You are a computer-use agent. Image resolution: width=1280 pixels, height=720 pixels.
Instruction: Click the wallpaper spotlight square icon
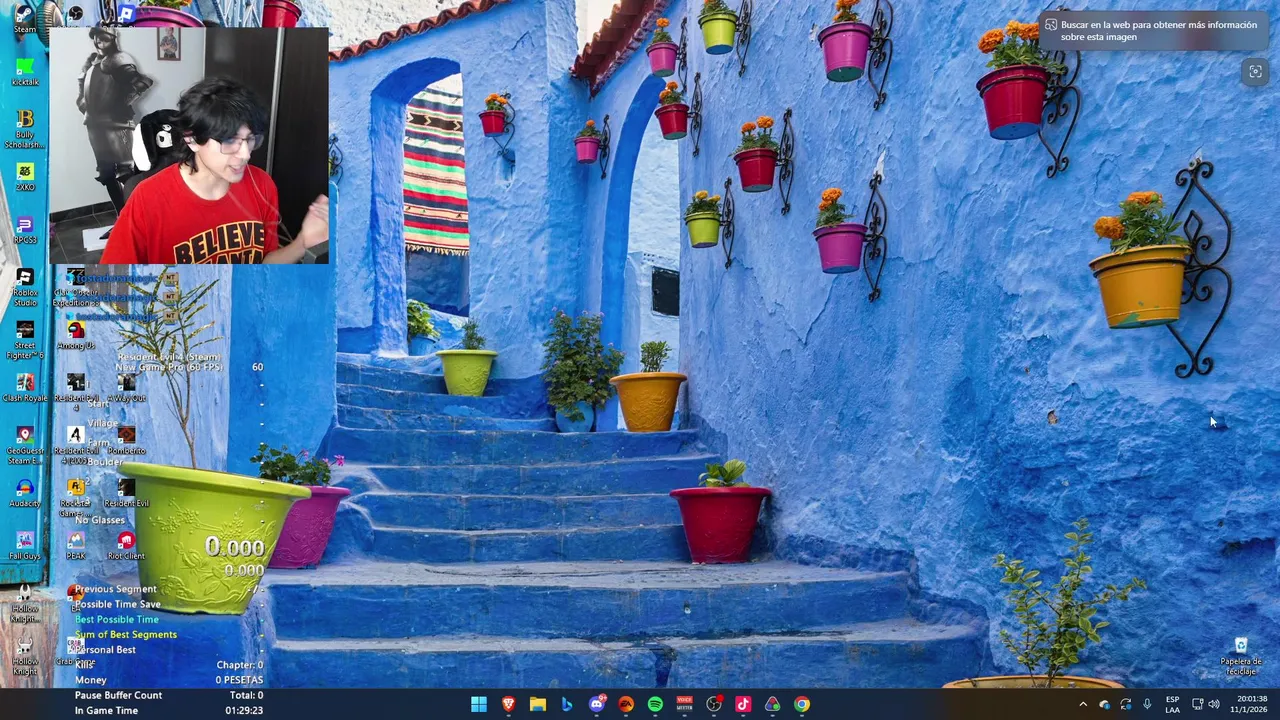click(1255, 71)
